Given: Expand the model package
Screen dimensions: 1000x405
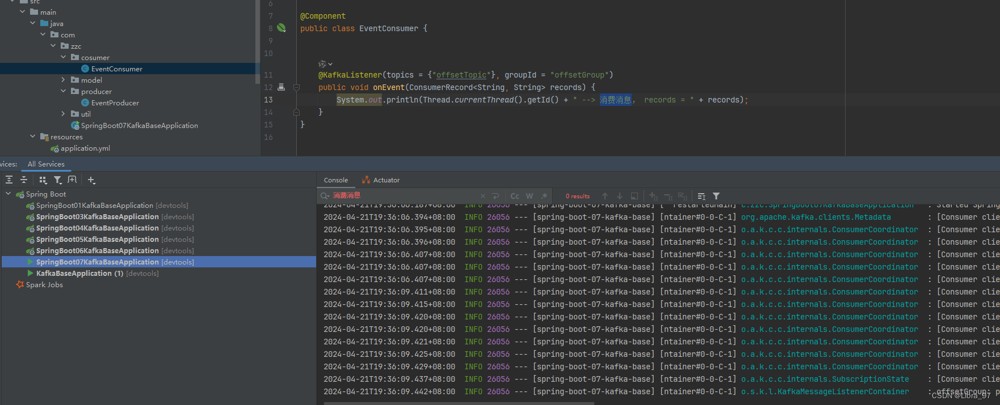Looking at the screenshot, I should 63,80.
